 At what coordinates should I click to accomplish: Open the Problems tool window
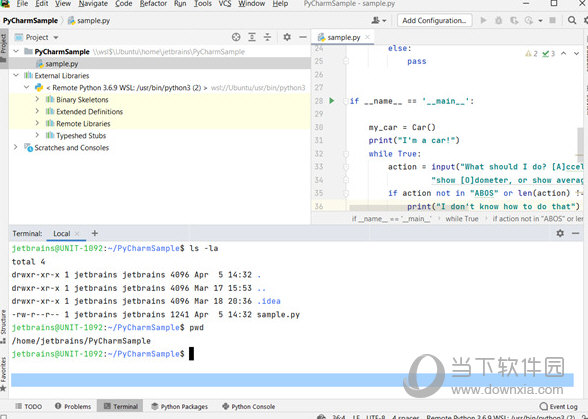click(73, 406)
